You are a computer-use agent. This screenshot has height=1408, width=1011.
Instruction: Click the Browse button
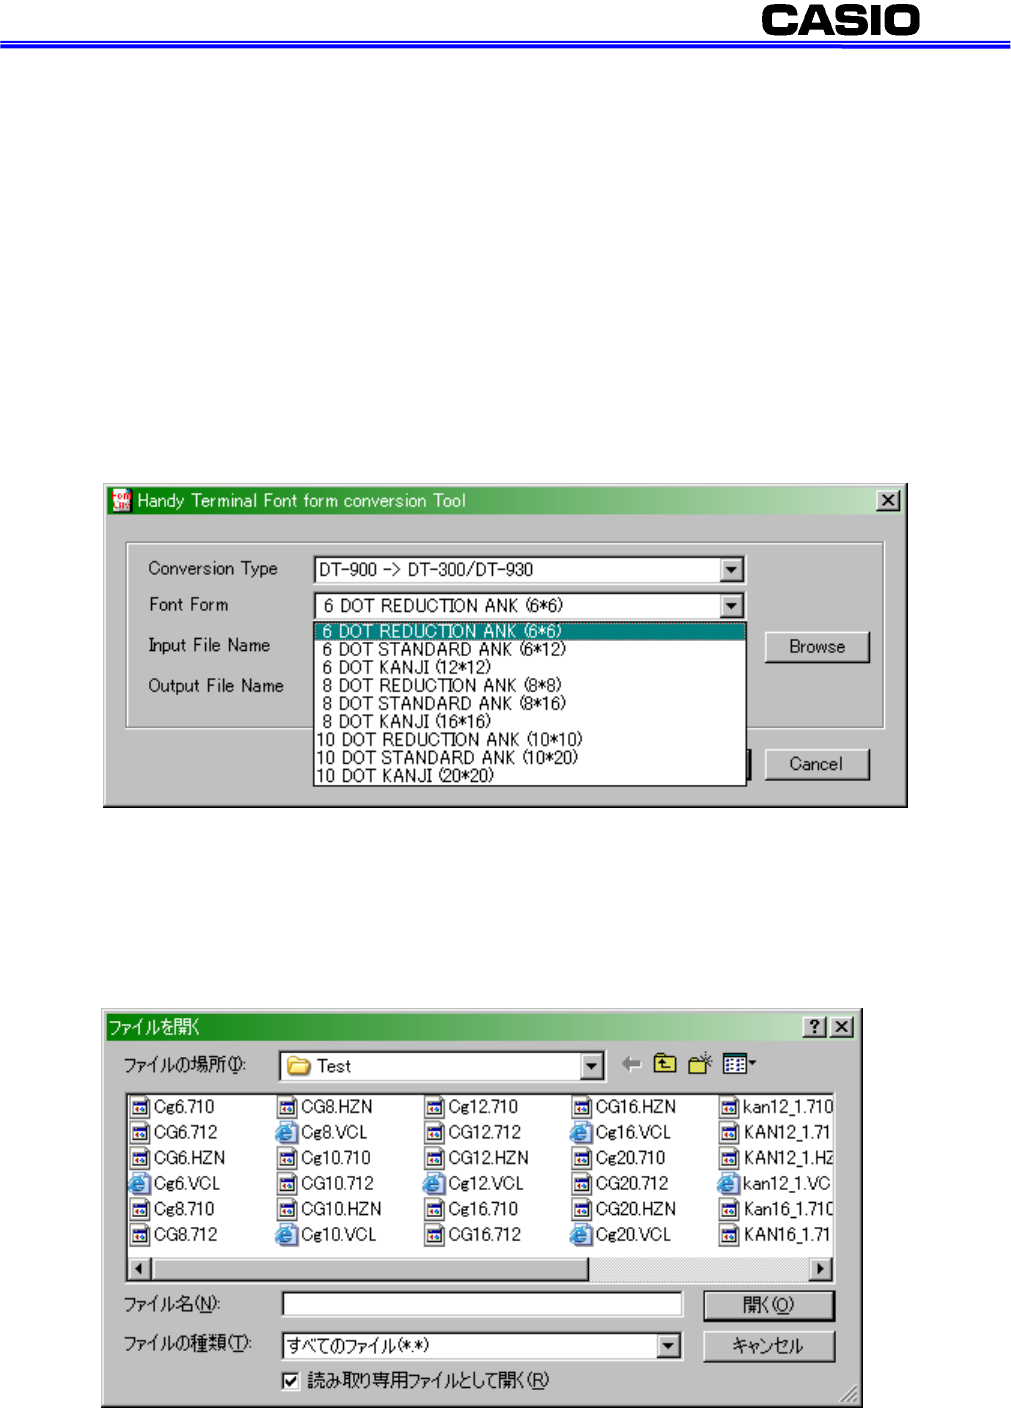click(817, 647)
